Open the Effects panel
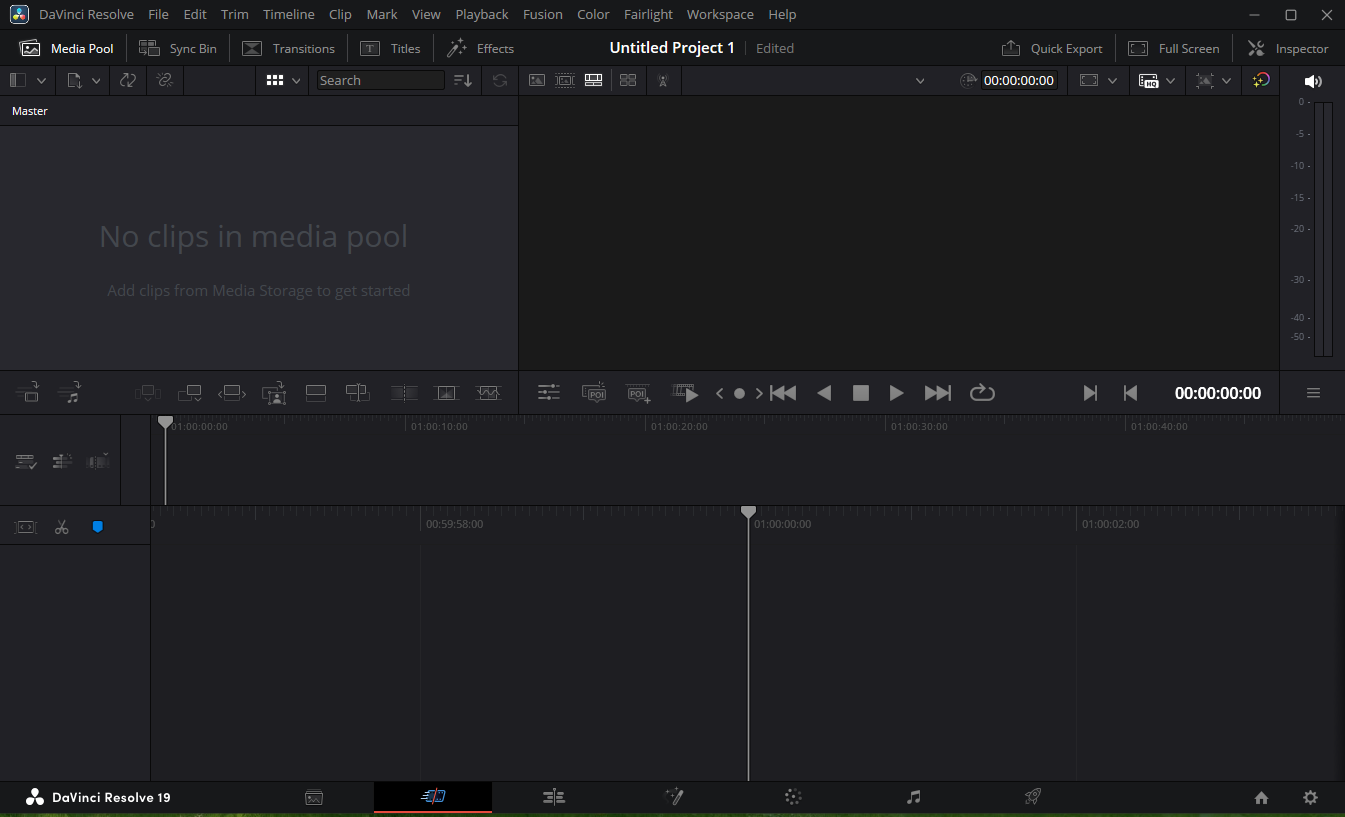 (x=480, y=48)
